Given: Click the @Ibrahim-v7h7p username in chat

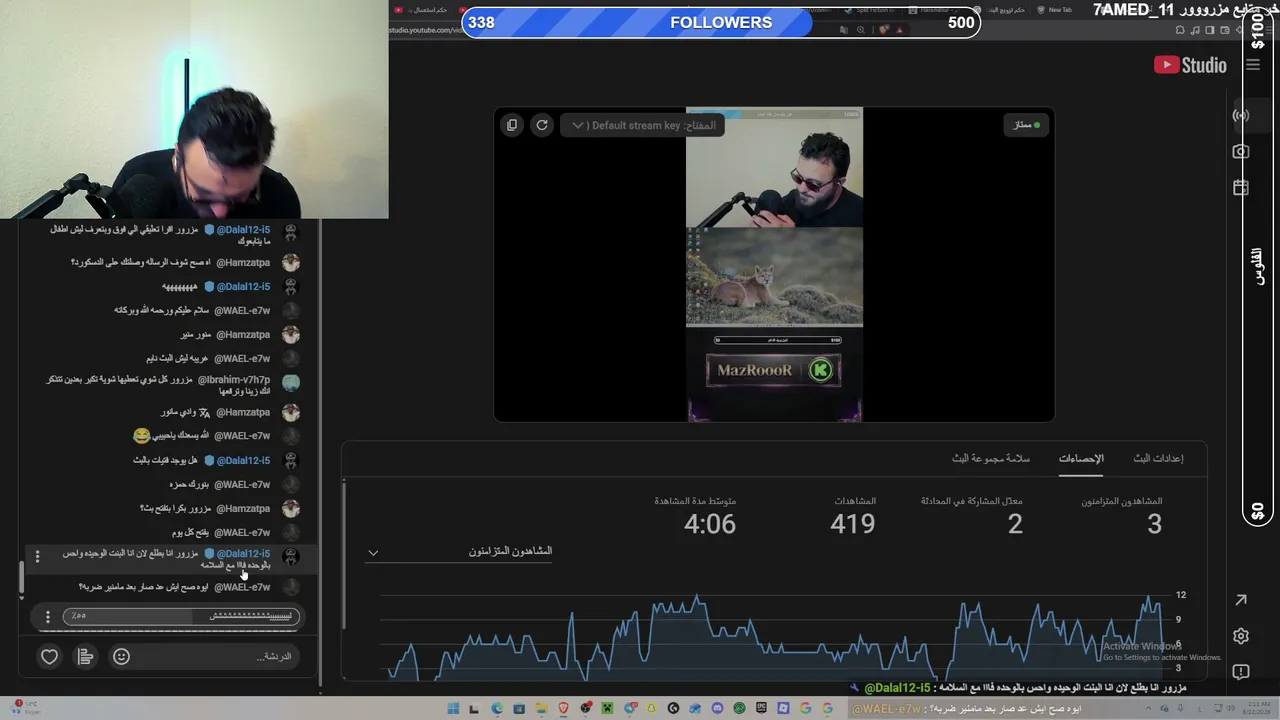Looking at the screenshot, I should [233, 380].
